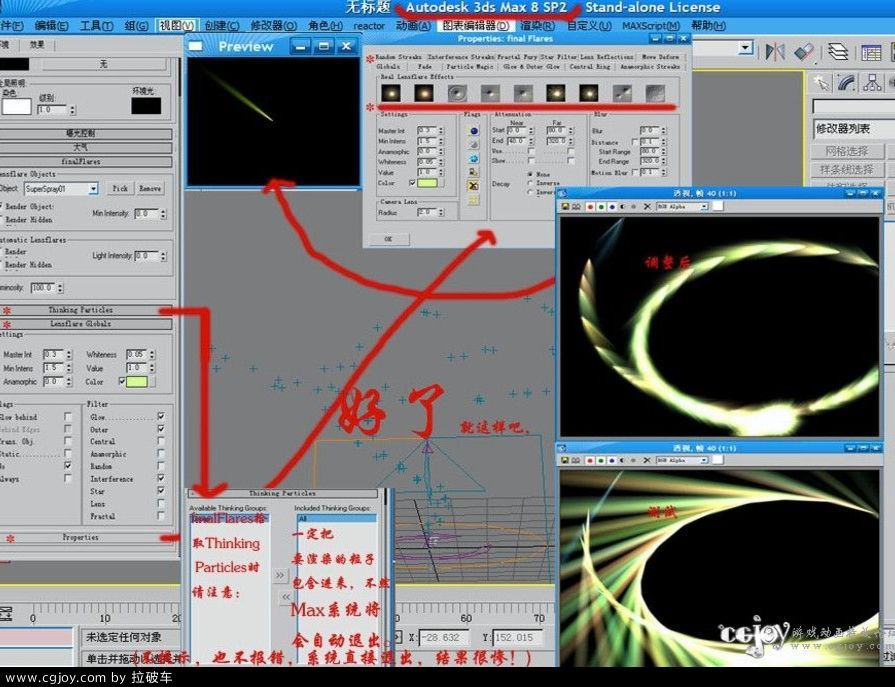Switch to the Hierarchy command panel icon

pyautogui.click(x=872, y=83)
